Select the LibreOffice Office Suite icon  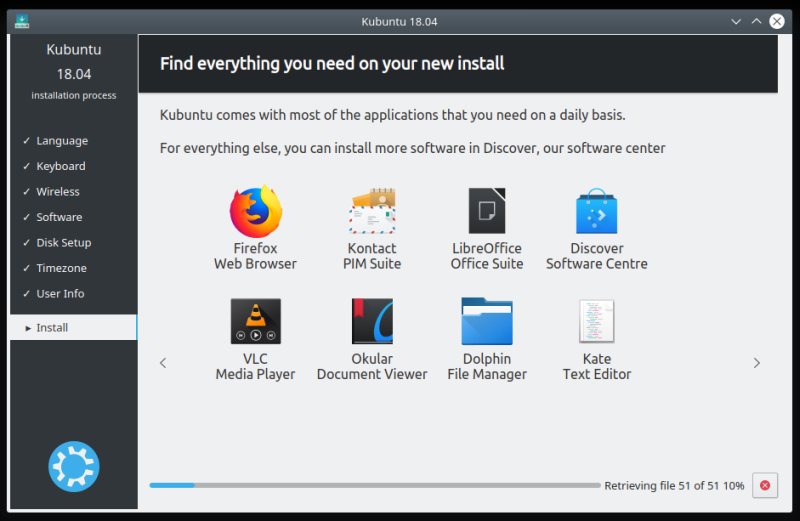click(x=487, y=211)
